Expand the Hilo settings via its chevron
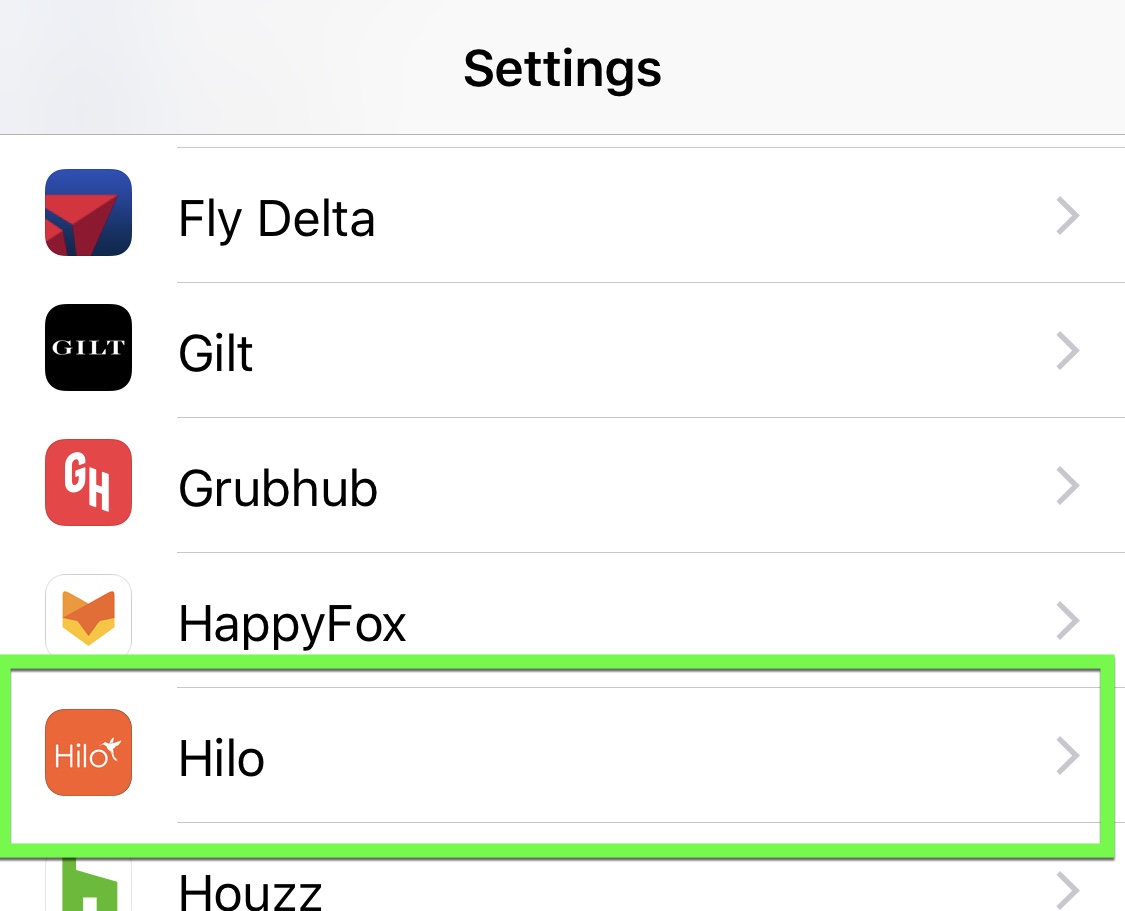1125x911 pixels. coord(1068,756)
